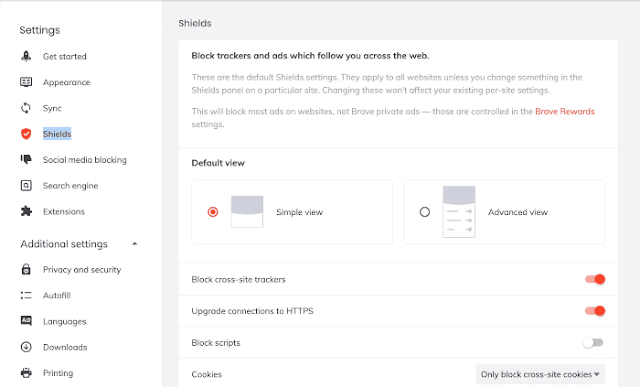This screenshot has width=640, height=387.
Task: Go to Languages settings
Action: (x=64, y=322)
